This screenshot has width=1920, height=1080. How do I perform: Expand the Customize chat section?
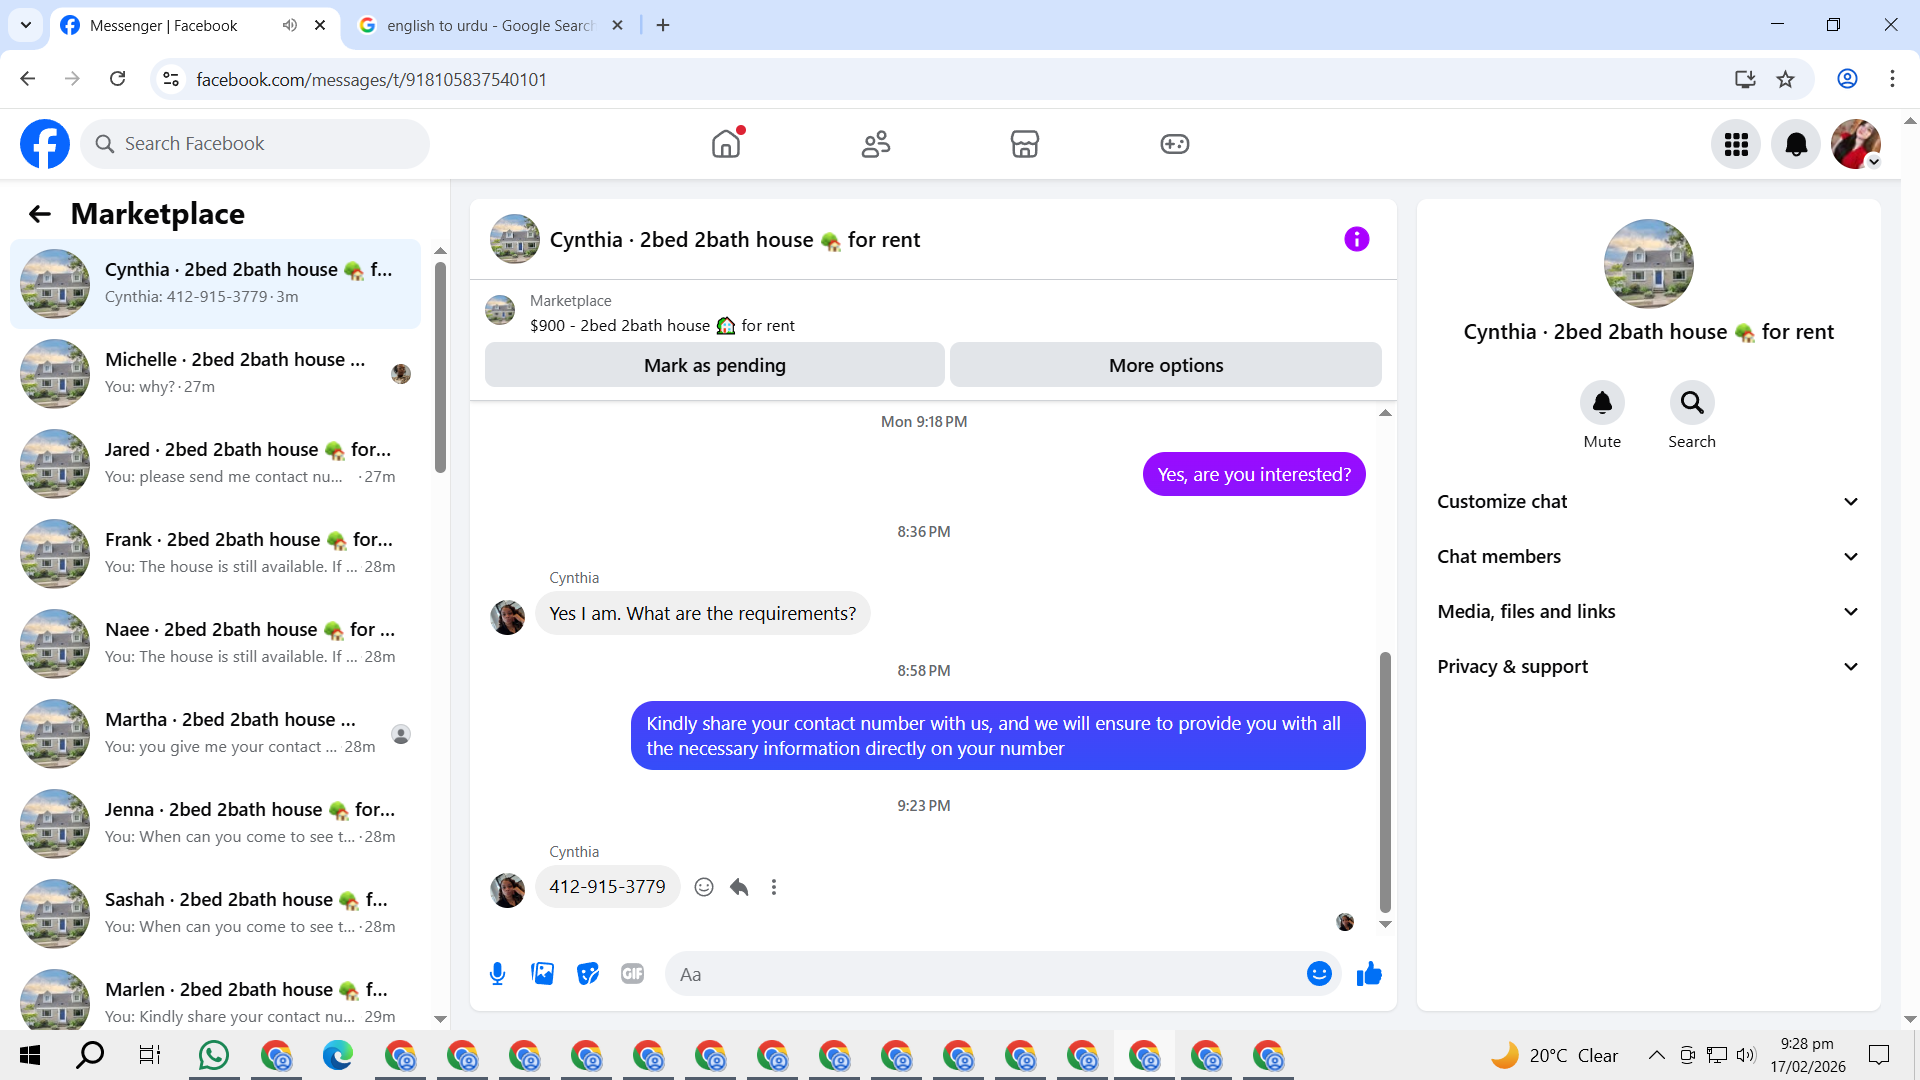1648,502
